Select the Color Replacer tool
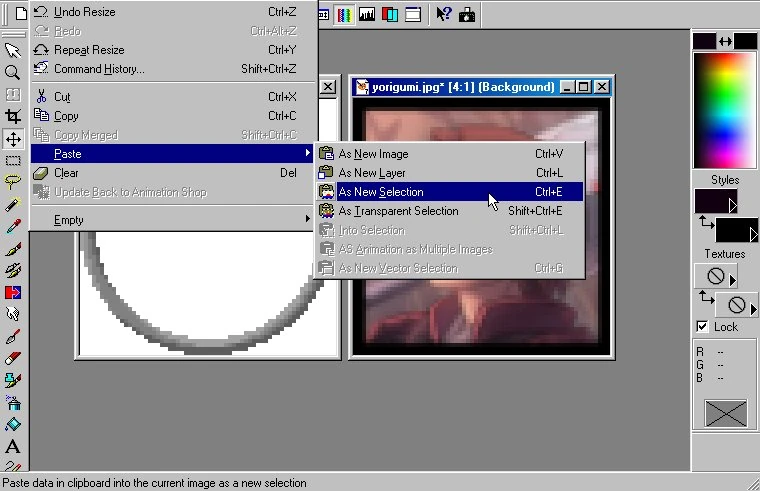The height and width of the screenshot is (491, 760). click(13, 292)
